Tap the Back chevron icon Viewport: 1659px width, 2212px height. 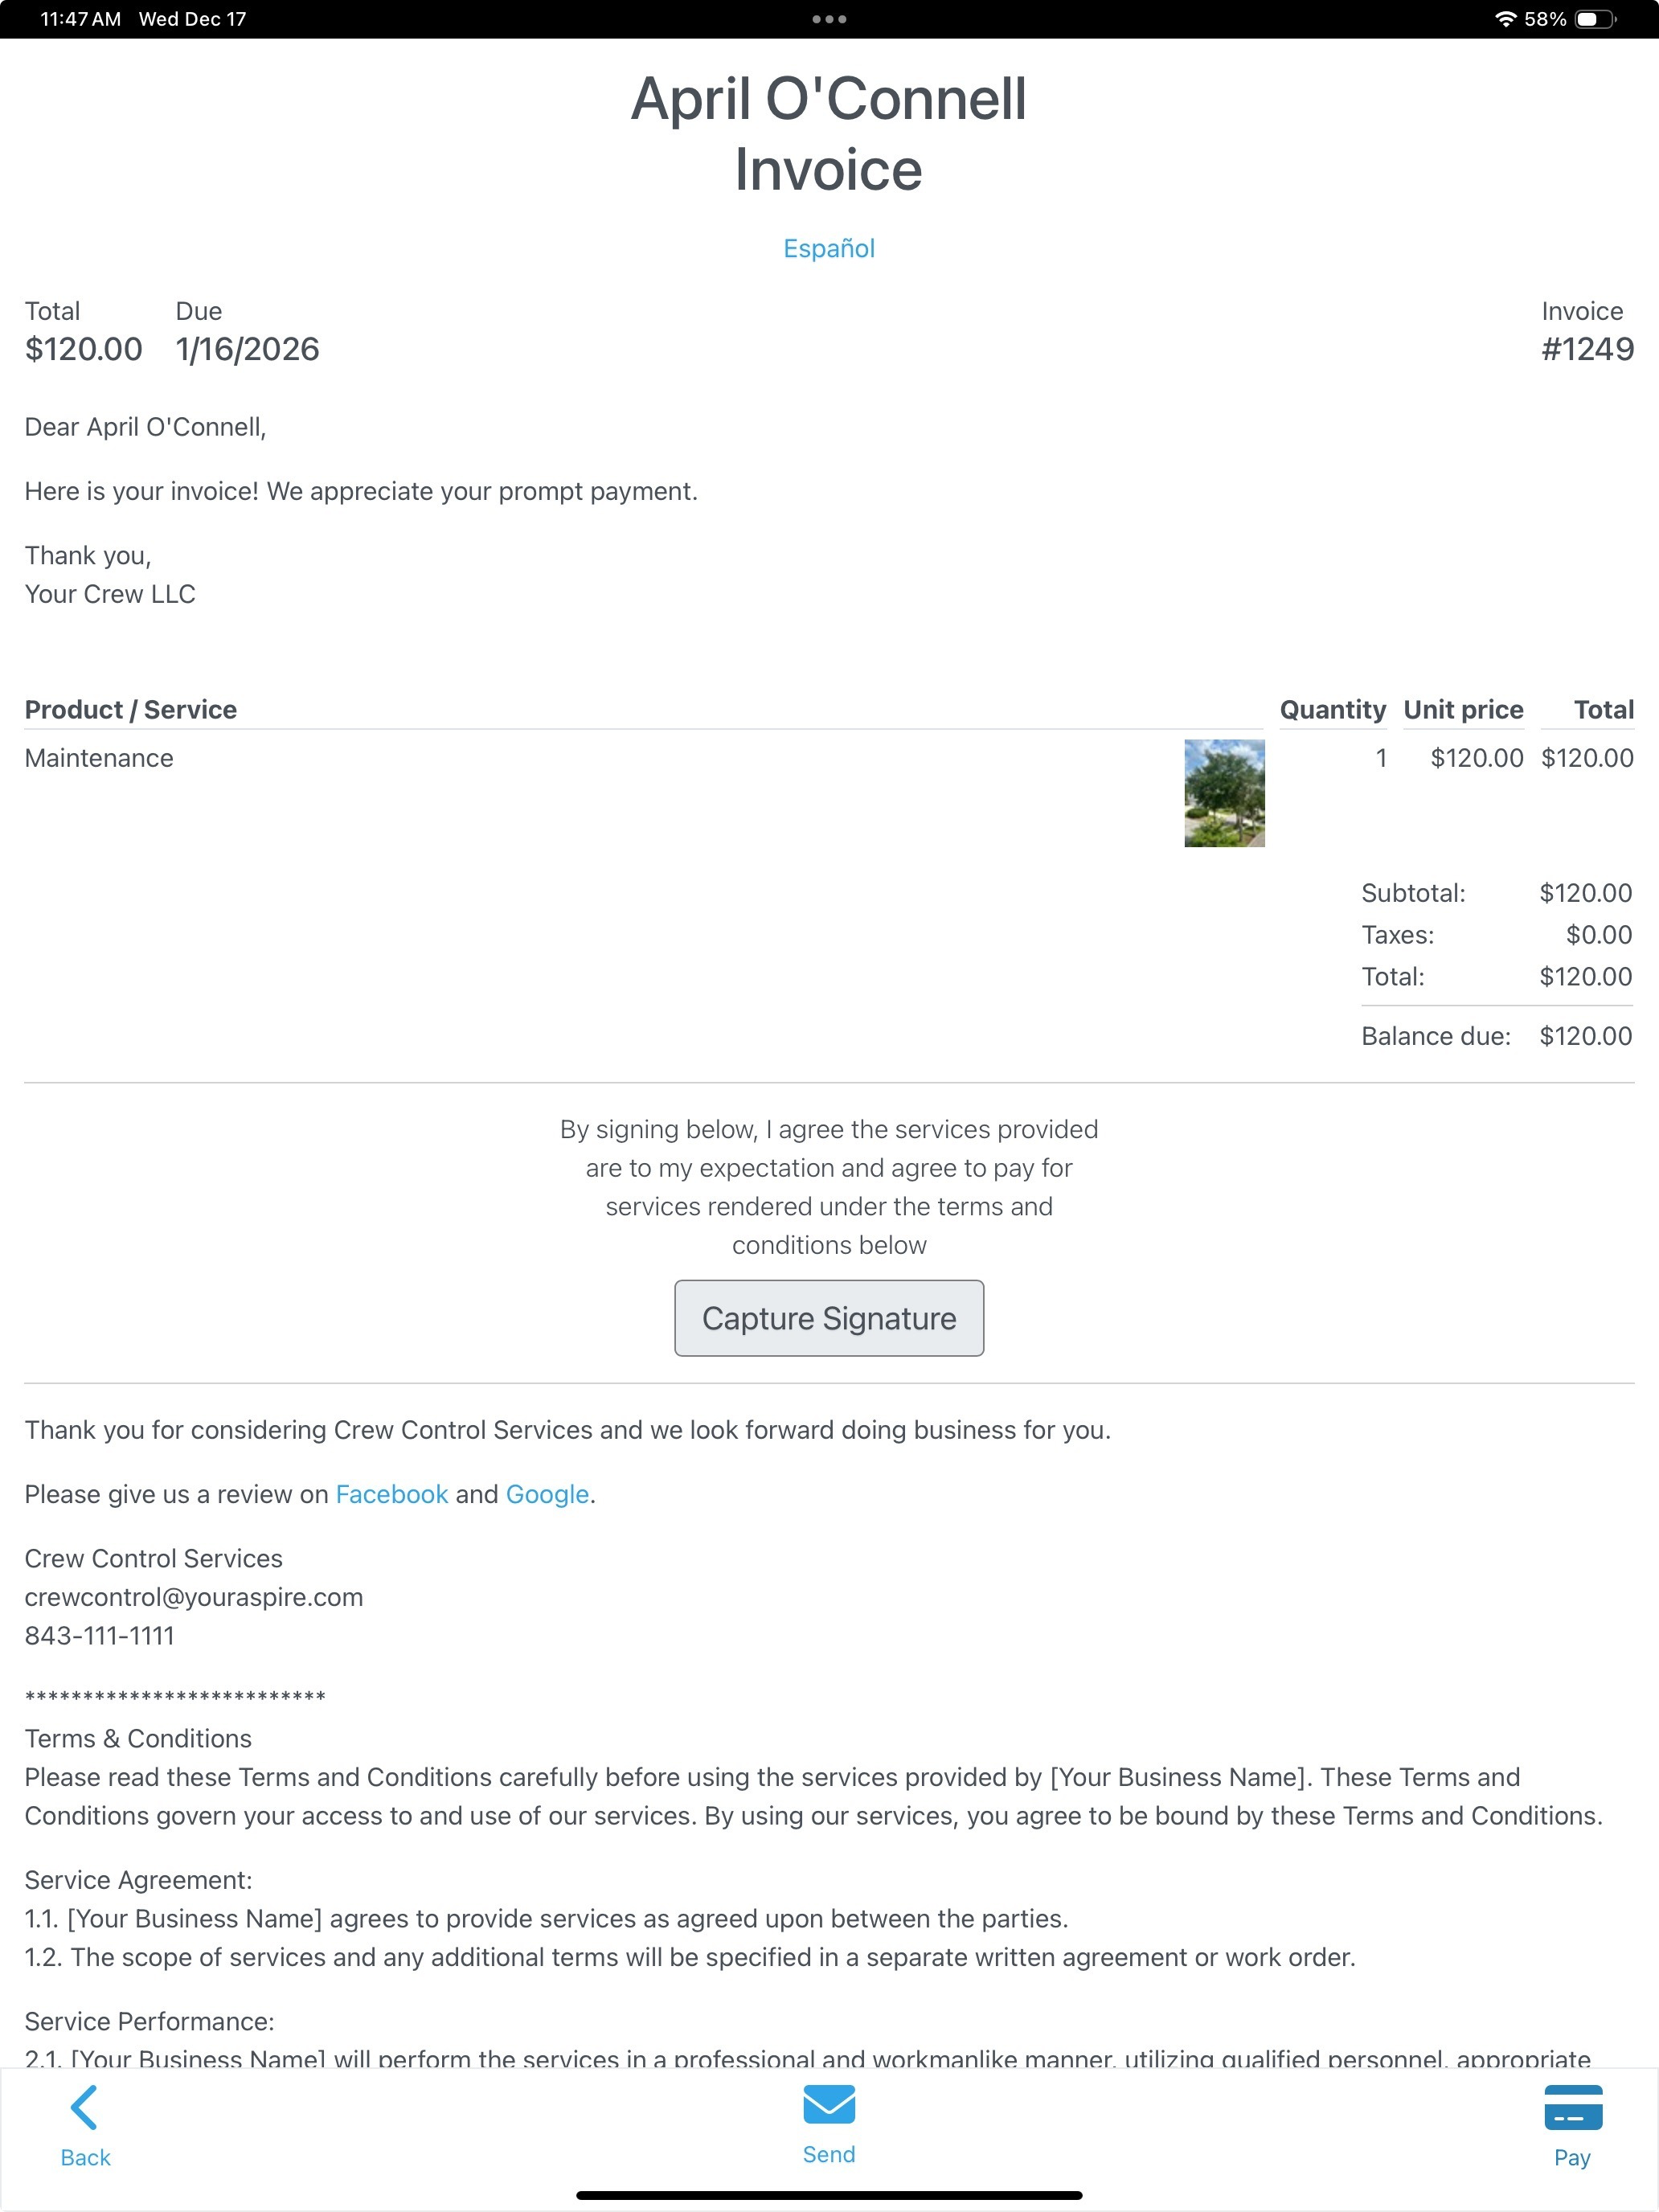84,2107
